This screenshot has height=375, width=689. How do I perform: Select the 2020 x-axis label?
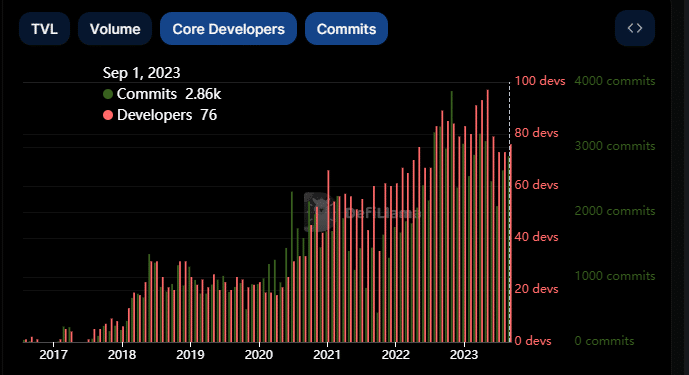[x=259, y=355]
